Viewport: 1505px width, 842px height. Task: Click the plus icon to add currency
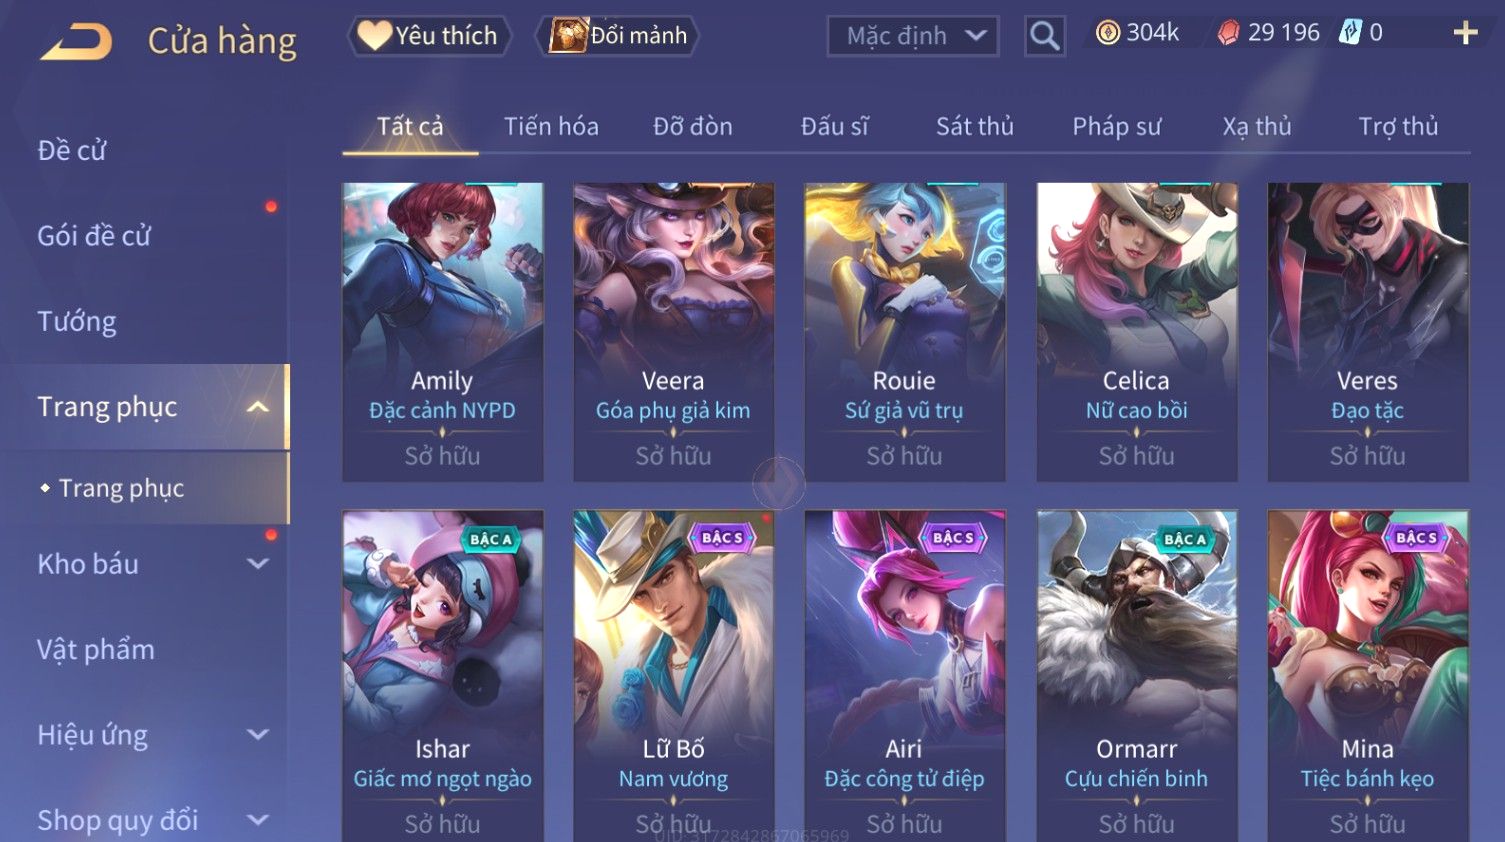1465,33
